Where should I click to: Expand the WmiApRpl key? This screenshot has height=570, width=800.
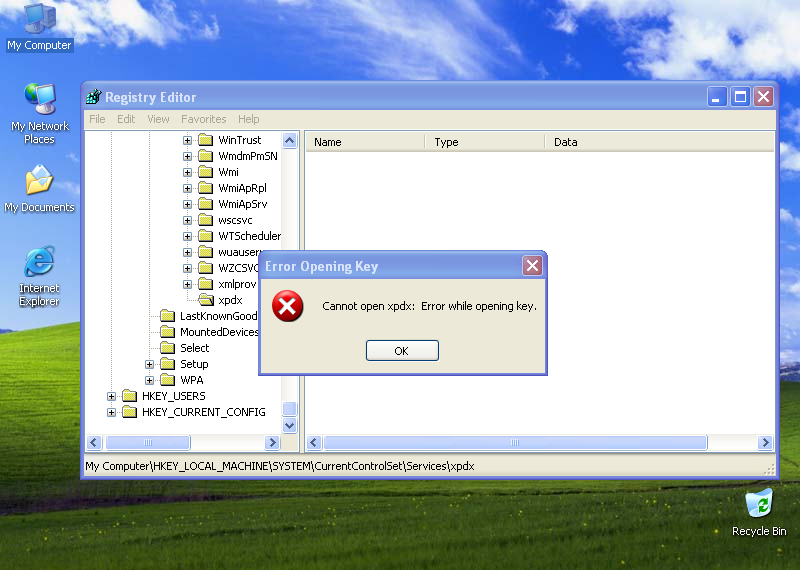(x=187, y=188)
